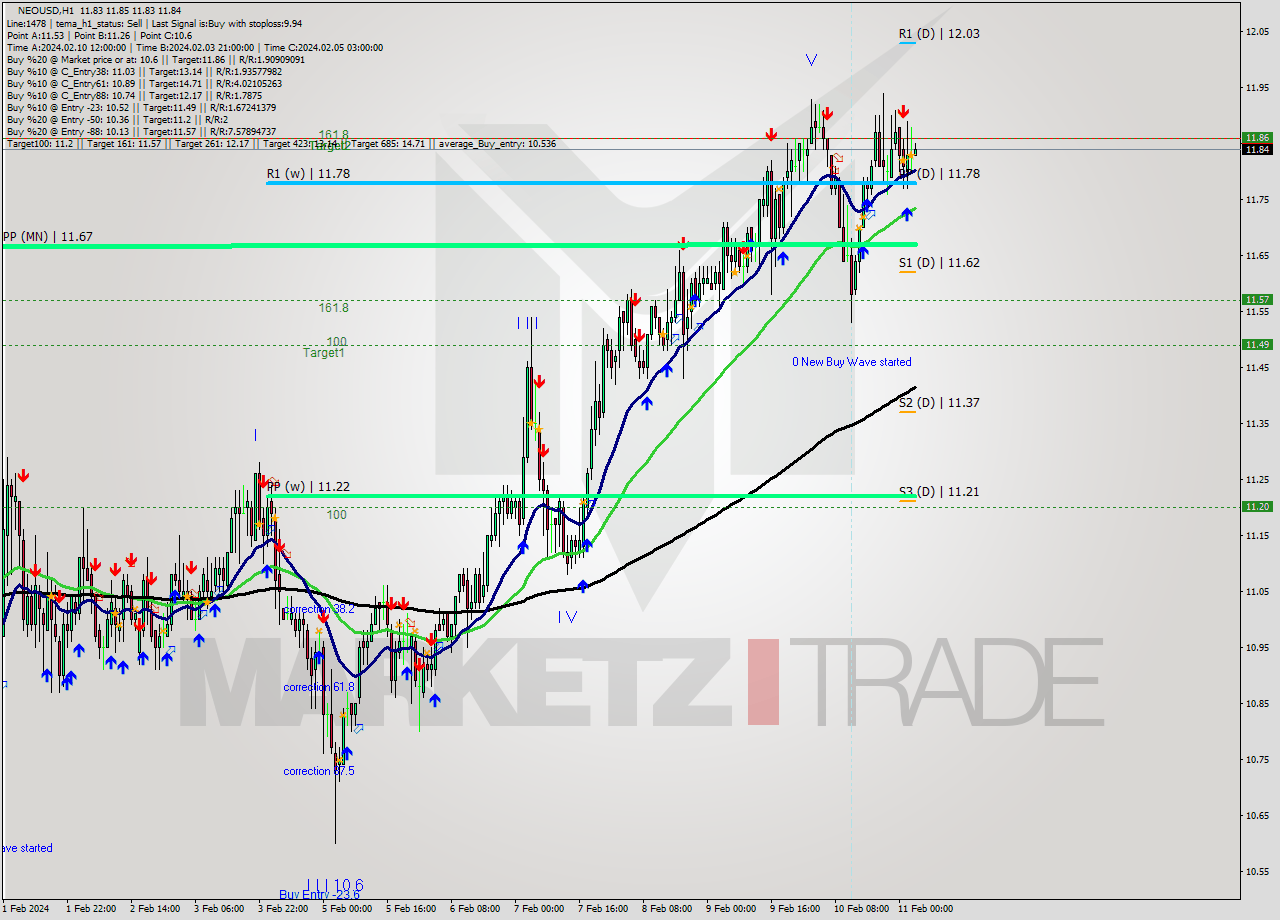Screen dimensions: 1280x920
Task: Click the 'Buy Entry -23.6' label
Action: tap(319, 895)
